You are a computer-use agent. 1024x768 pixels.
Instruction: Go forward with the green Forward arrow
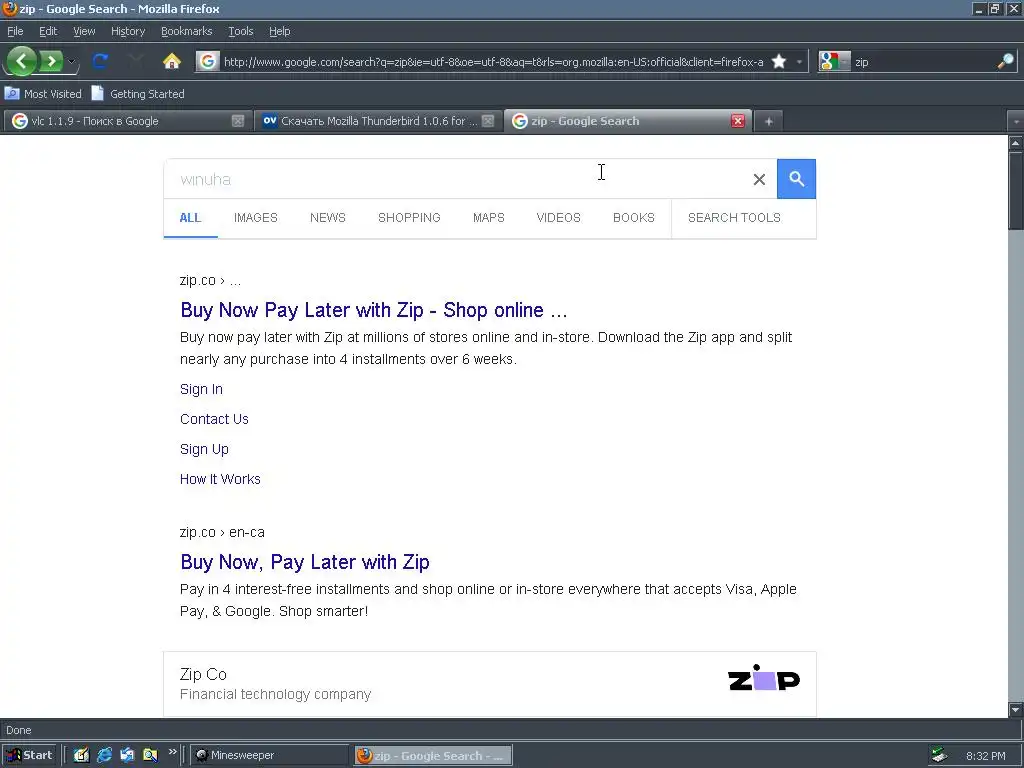pyautogui.click(x=51, y=61)
